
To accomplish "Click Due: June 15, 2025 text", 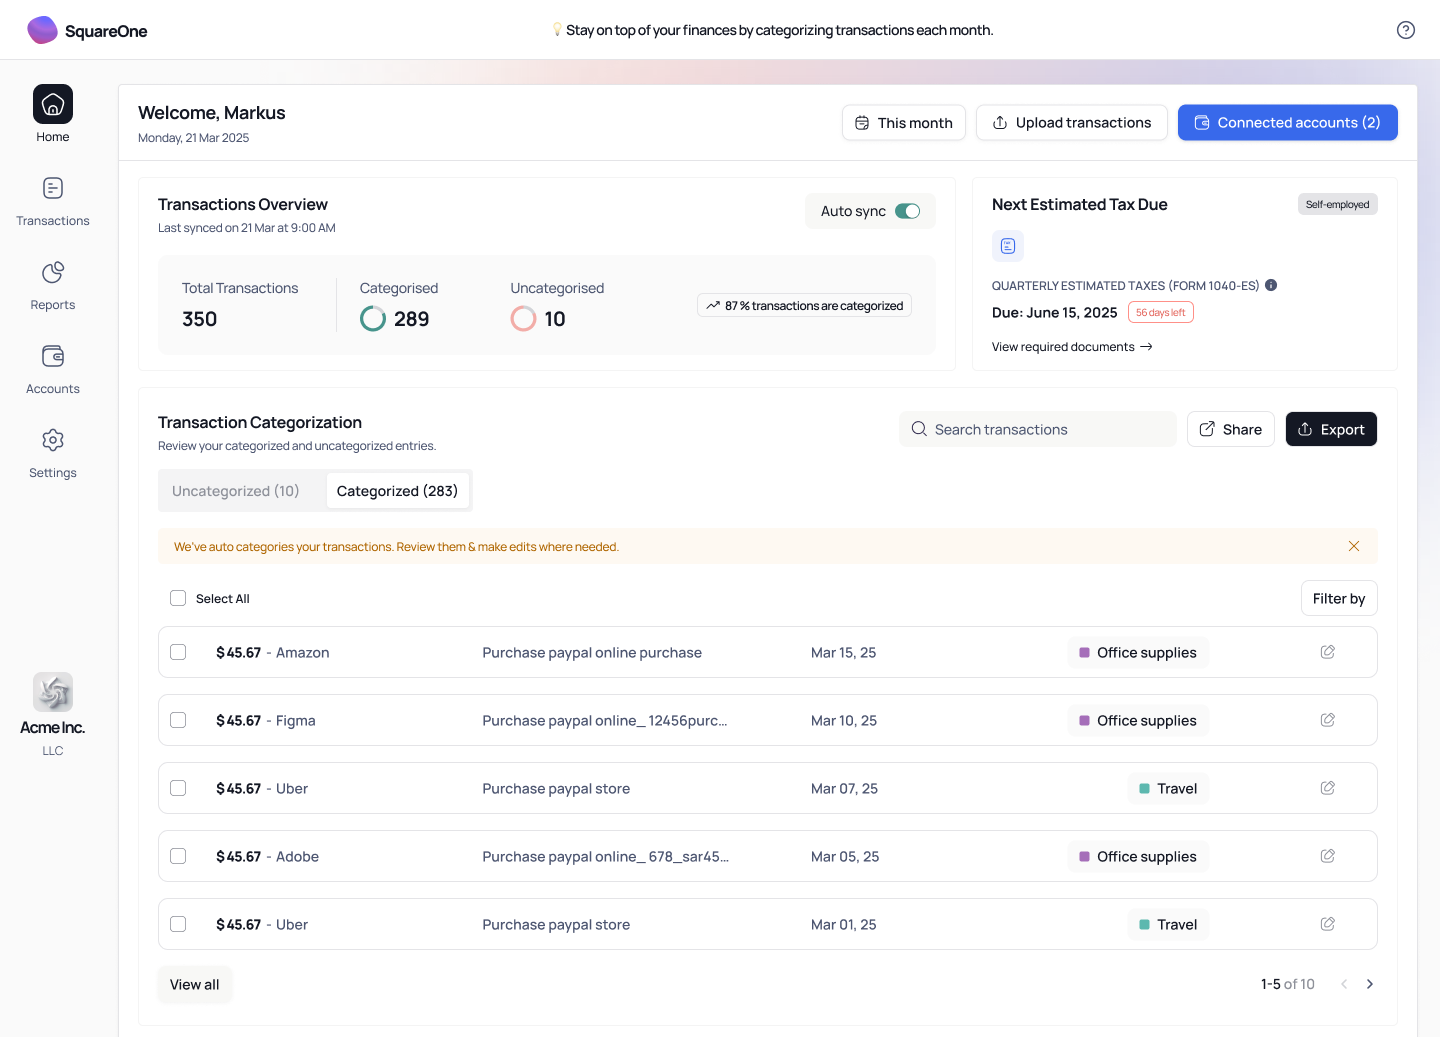I will pyautogui.click(x=1055, y=312).
